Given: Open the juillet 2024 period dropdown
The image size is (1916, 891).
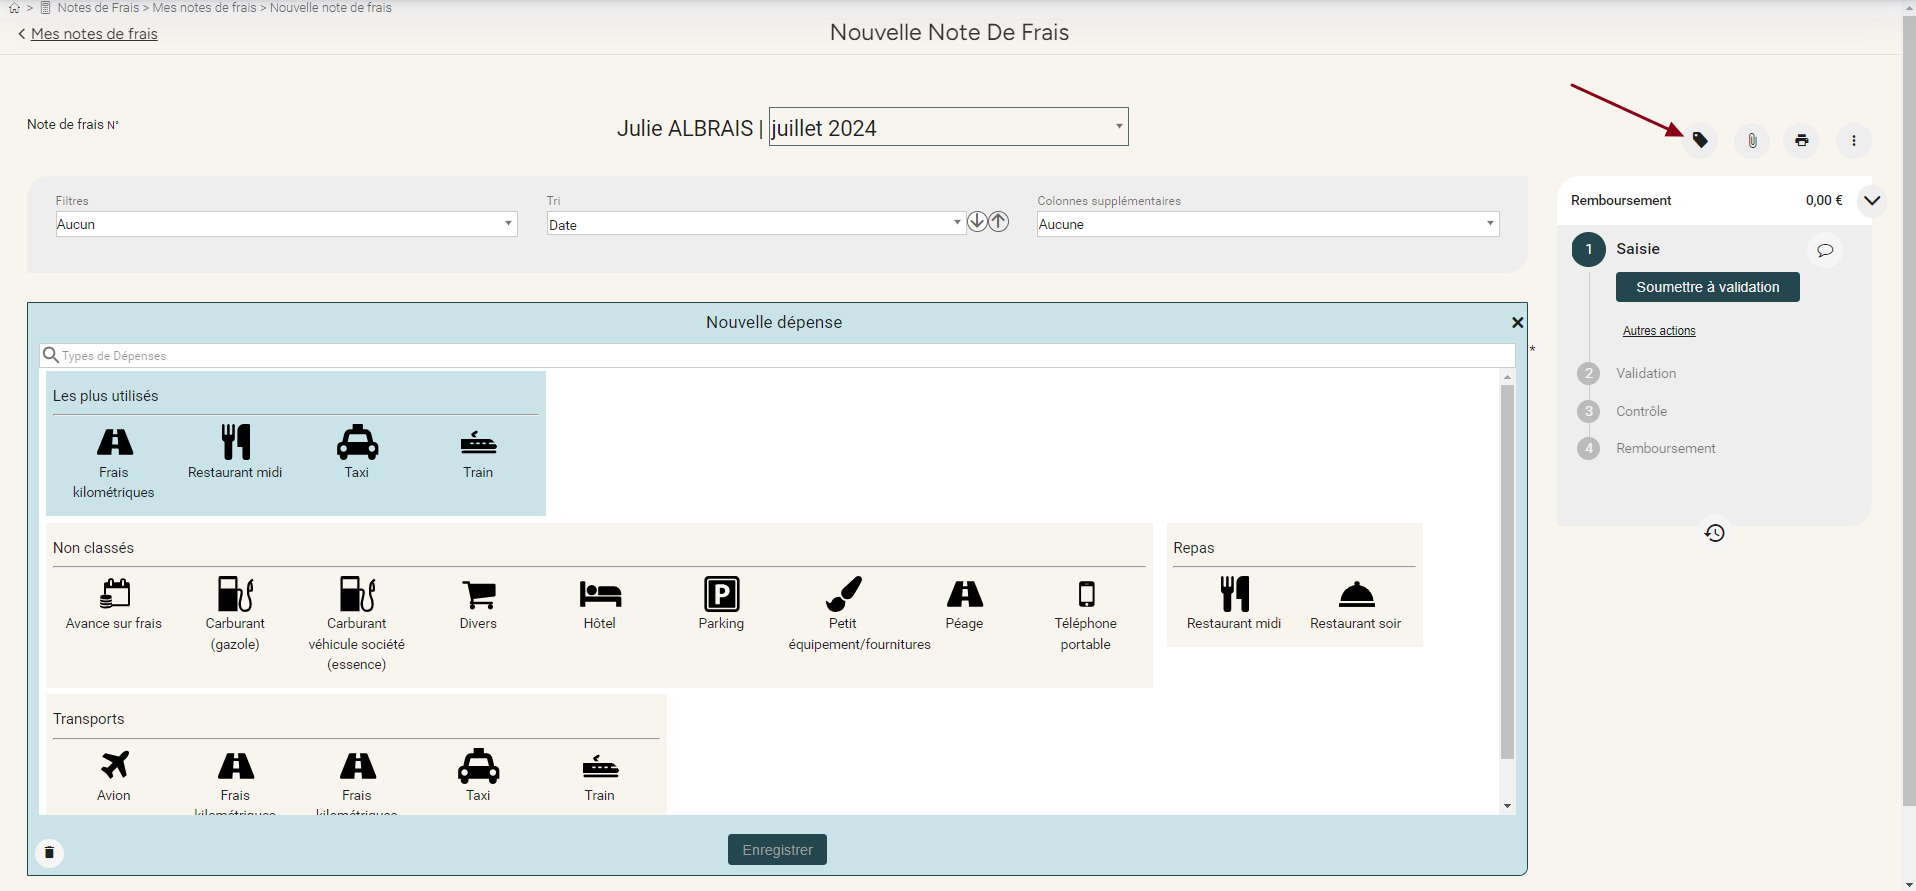Looking at the screenshot, I should pyautogui.click(x=948, y=127).
